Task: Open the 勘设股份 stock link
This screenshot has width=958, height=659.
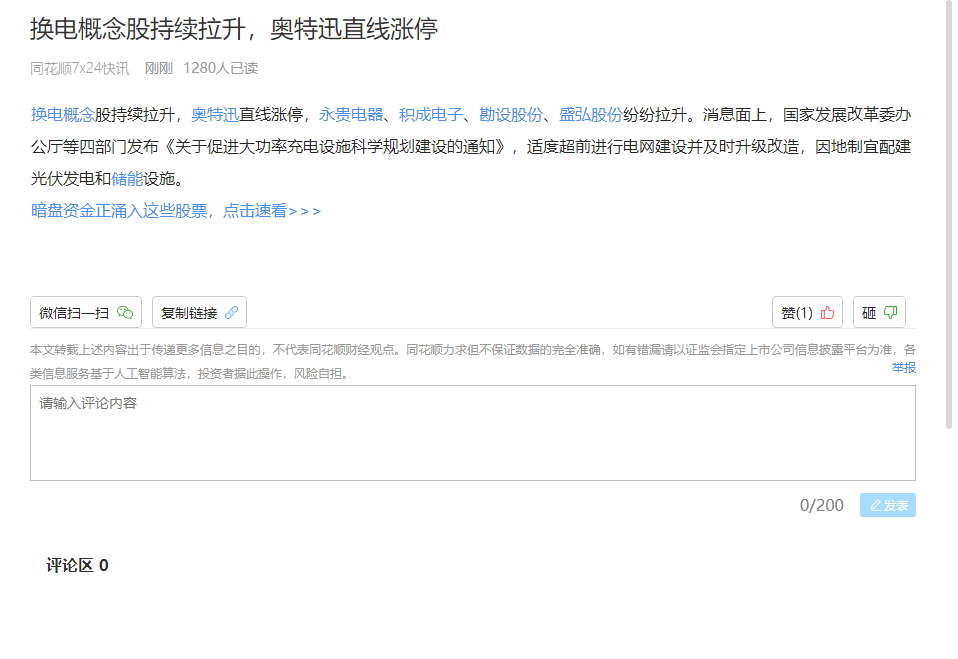Action: click(x=511, y=115)
